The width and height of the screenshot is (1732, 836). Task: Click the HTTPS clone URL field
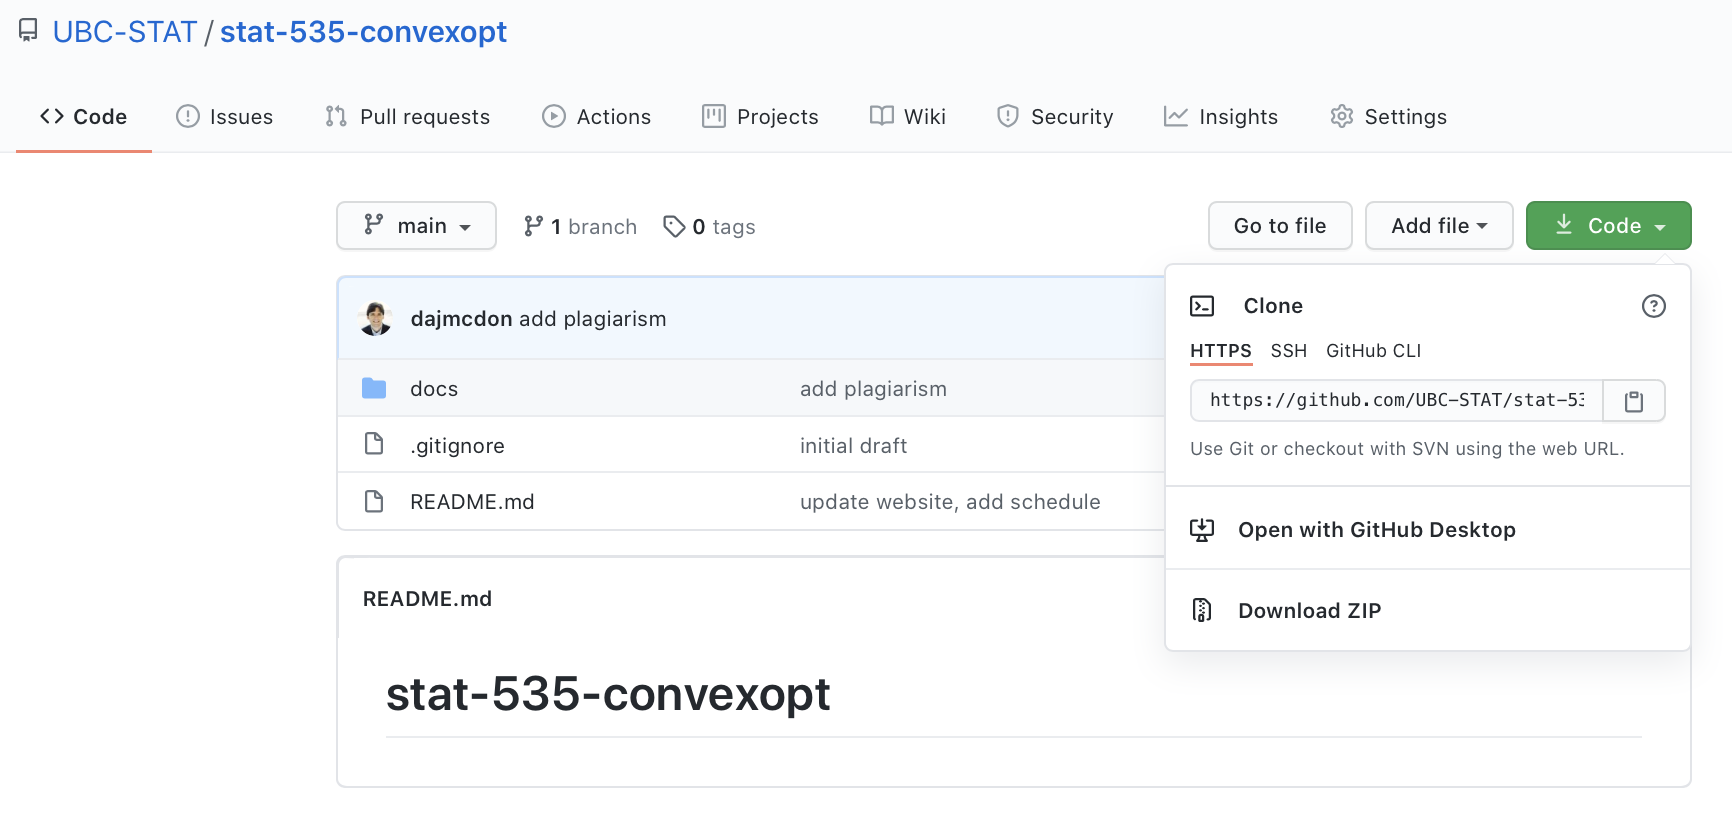[x=1396, y=401]
